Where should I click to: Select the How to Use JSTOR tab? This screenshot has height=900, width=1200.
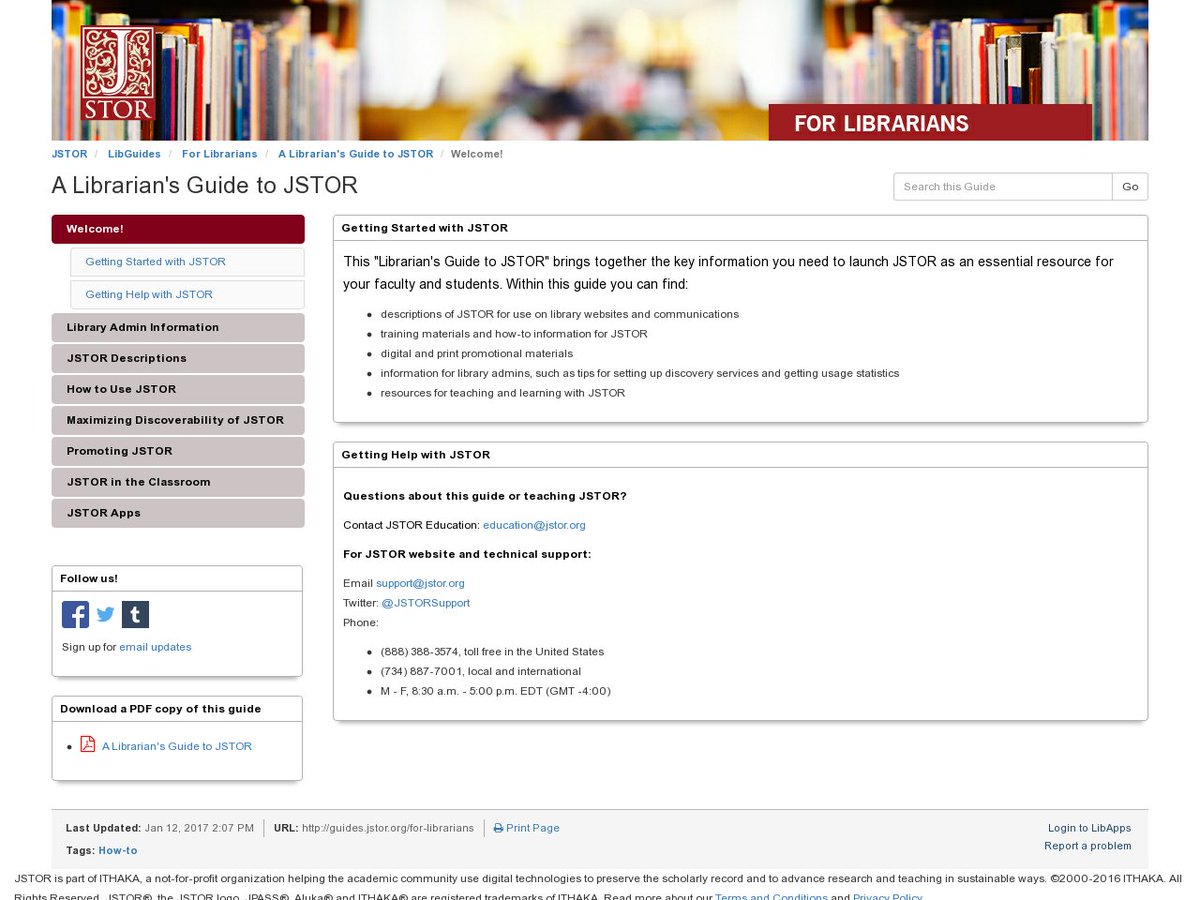click(x=178, y=389)
